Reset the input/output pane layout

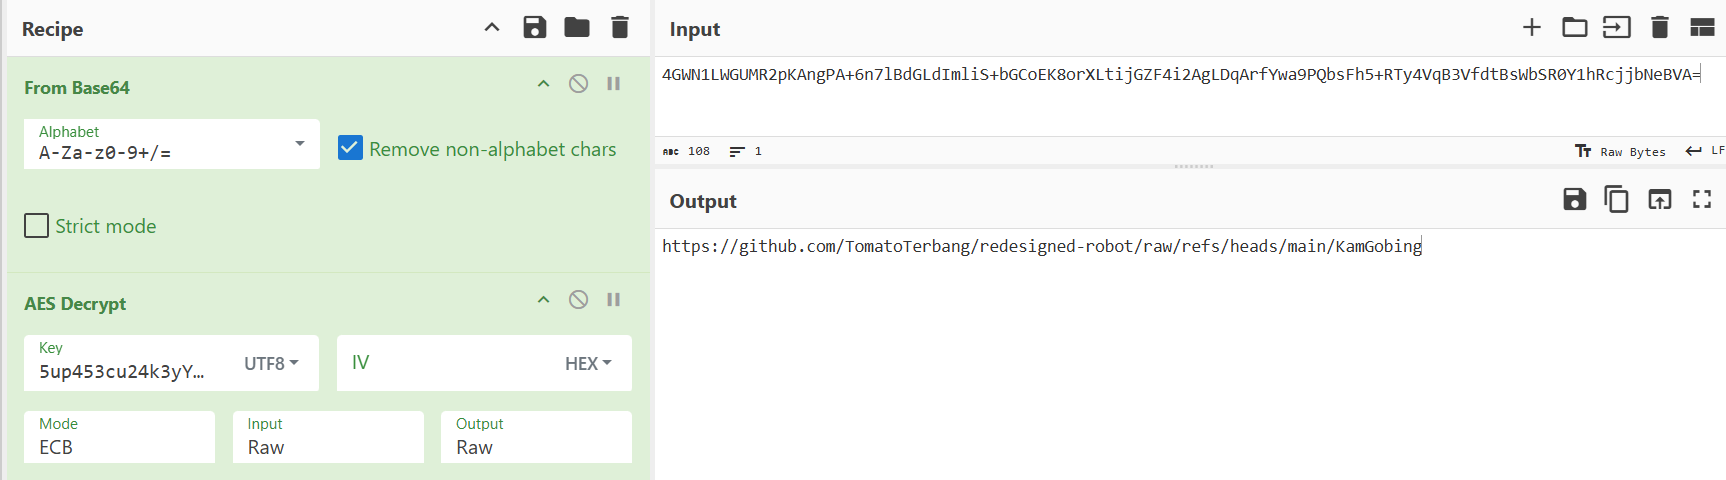(1702, 28)
